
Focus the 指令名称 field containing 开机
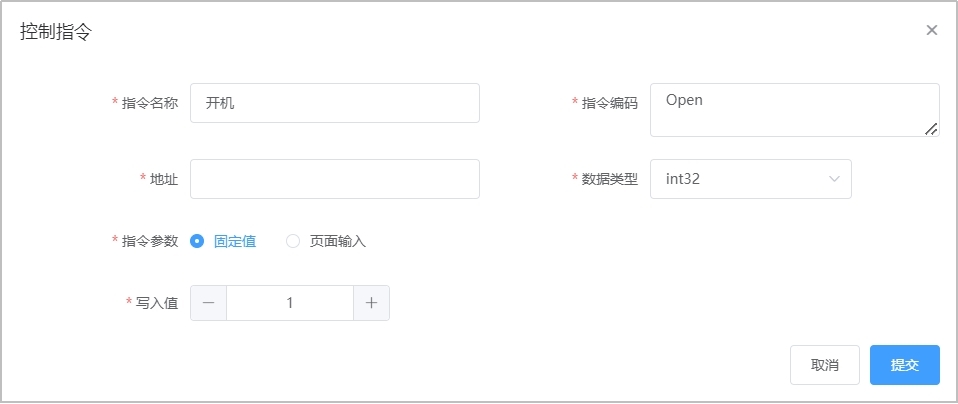click(x=334, y=103)
